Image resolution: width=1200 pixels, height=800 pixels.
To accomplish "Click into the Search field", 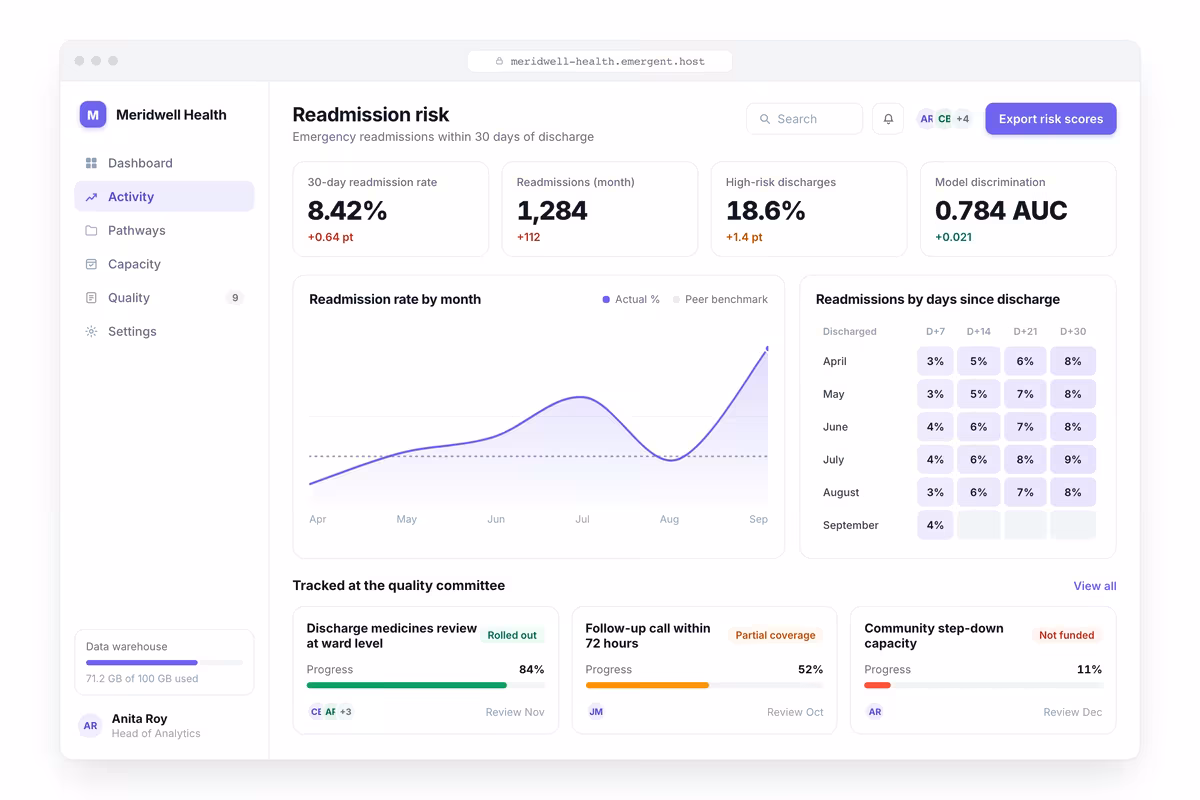I will click(x=804, y=119).
